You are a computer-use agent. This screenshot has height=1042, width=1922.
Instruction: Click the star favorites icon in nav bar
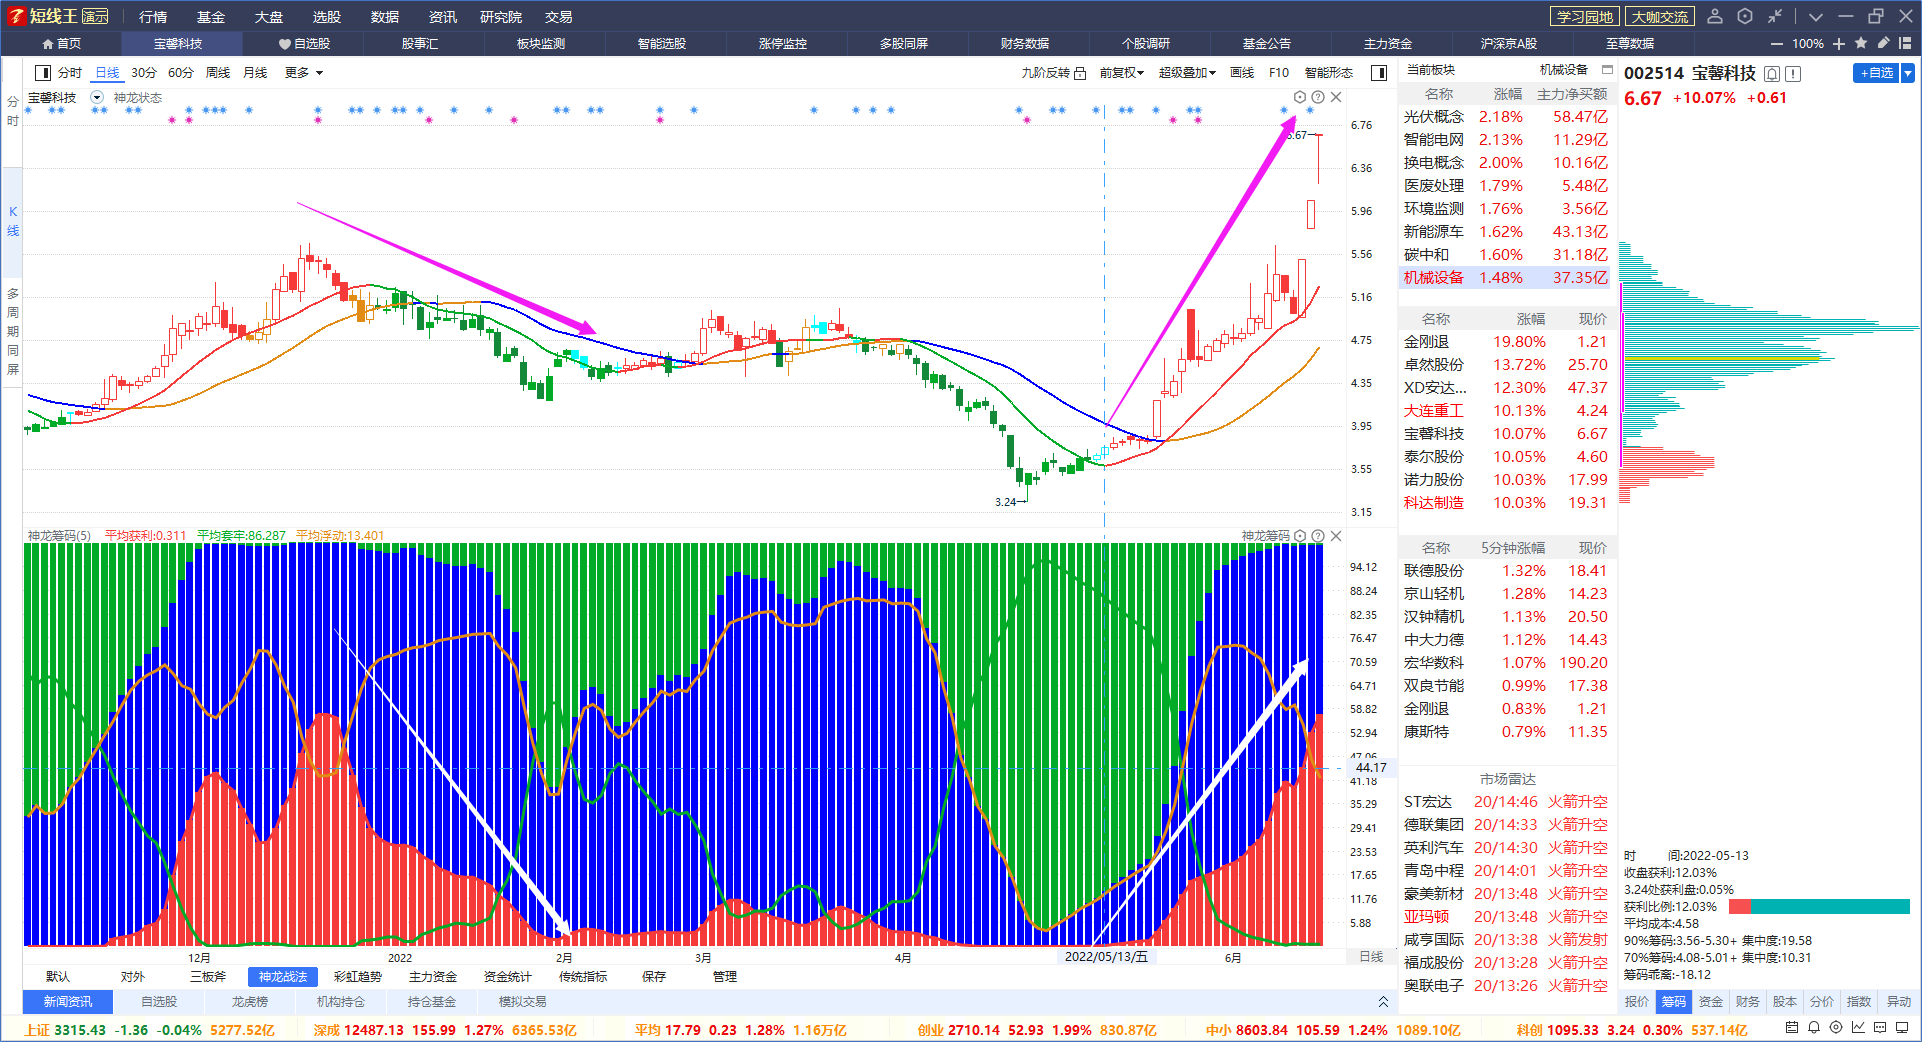pyautogui.click(x=1861, y=43)
